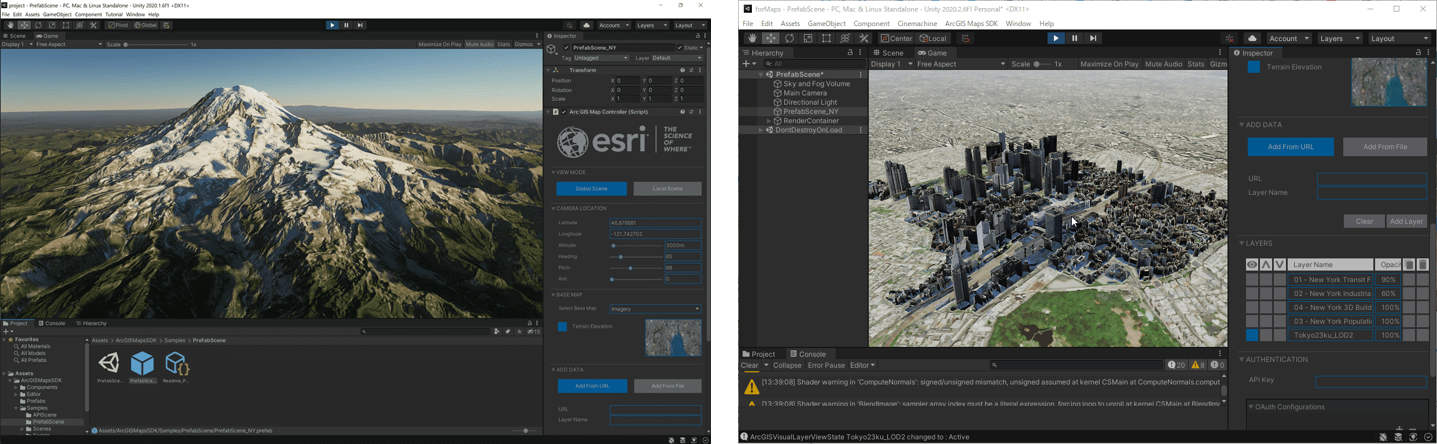Open ArcGIS Maps SDK menu in forMaps
The height and width of the screenshot is (444, 1437).
(971, 23)
